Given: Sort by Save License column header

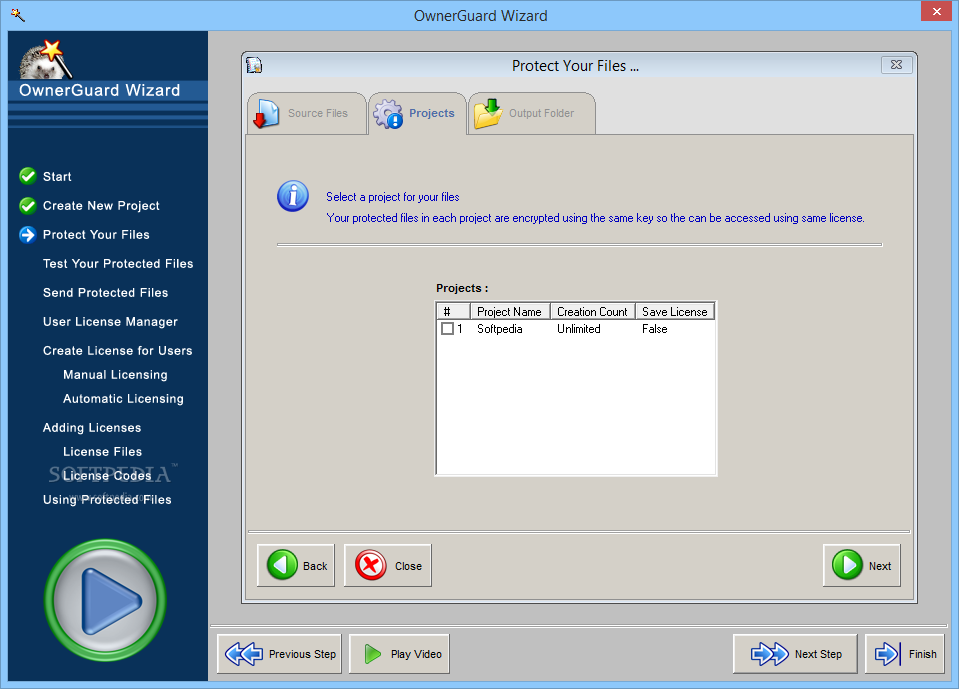Looking at the screenshot, I should click(x=675, y=312).
